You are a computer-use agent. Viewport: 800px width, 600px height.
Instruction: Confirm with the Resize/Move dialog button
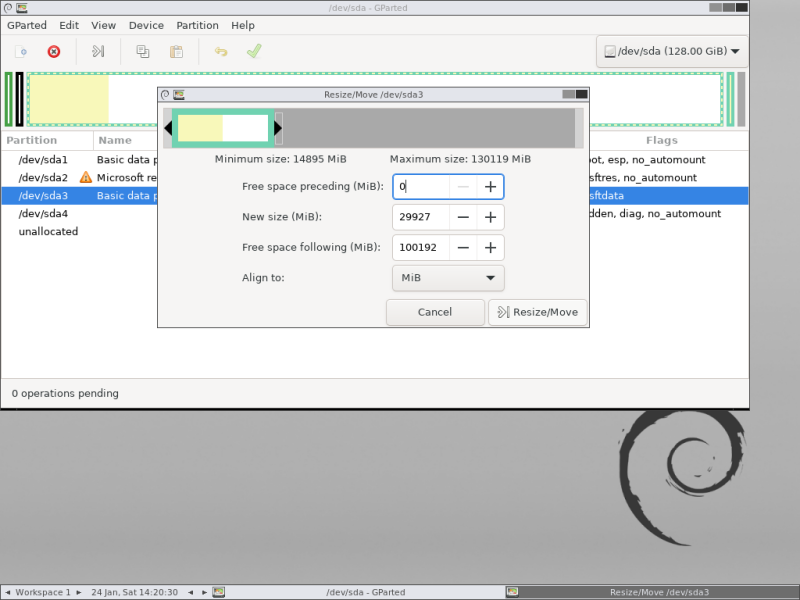tap(538, 312)
